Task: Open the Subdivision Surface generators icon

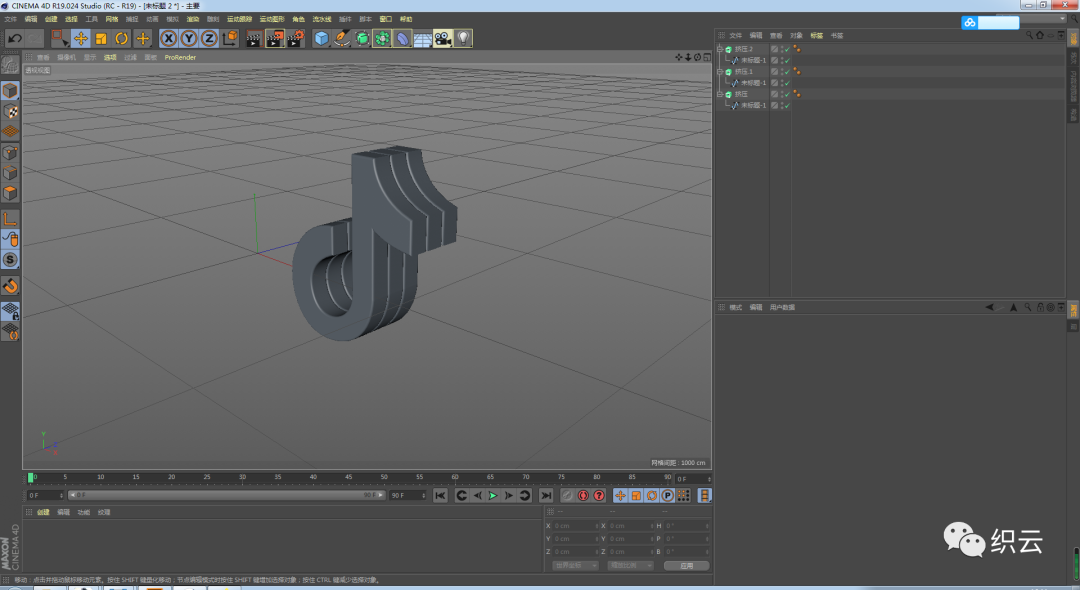Action: click(362, 39)
